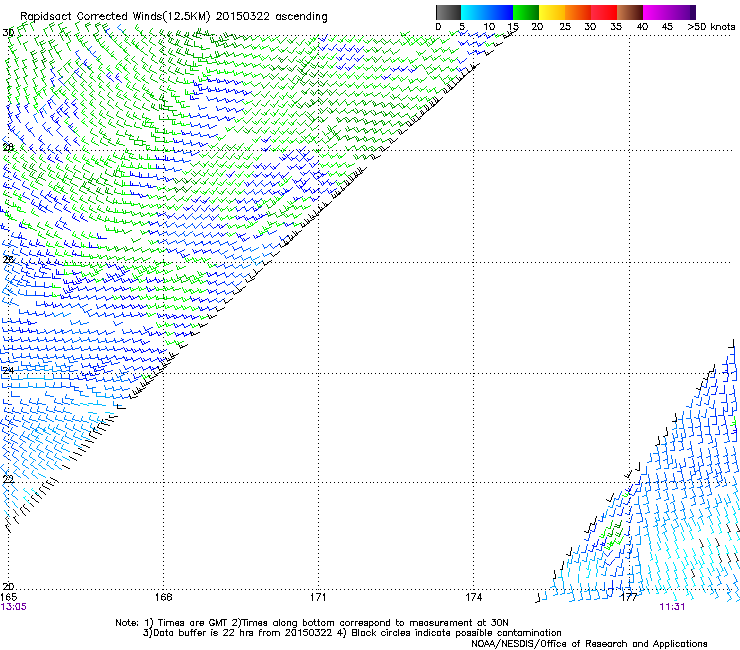The width and height of the screenshot is (740, 650).
Task: Click the yellow 20-25 knots legend segment
Action: [552, 12]
